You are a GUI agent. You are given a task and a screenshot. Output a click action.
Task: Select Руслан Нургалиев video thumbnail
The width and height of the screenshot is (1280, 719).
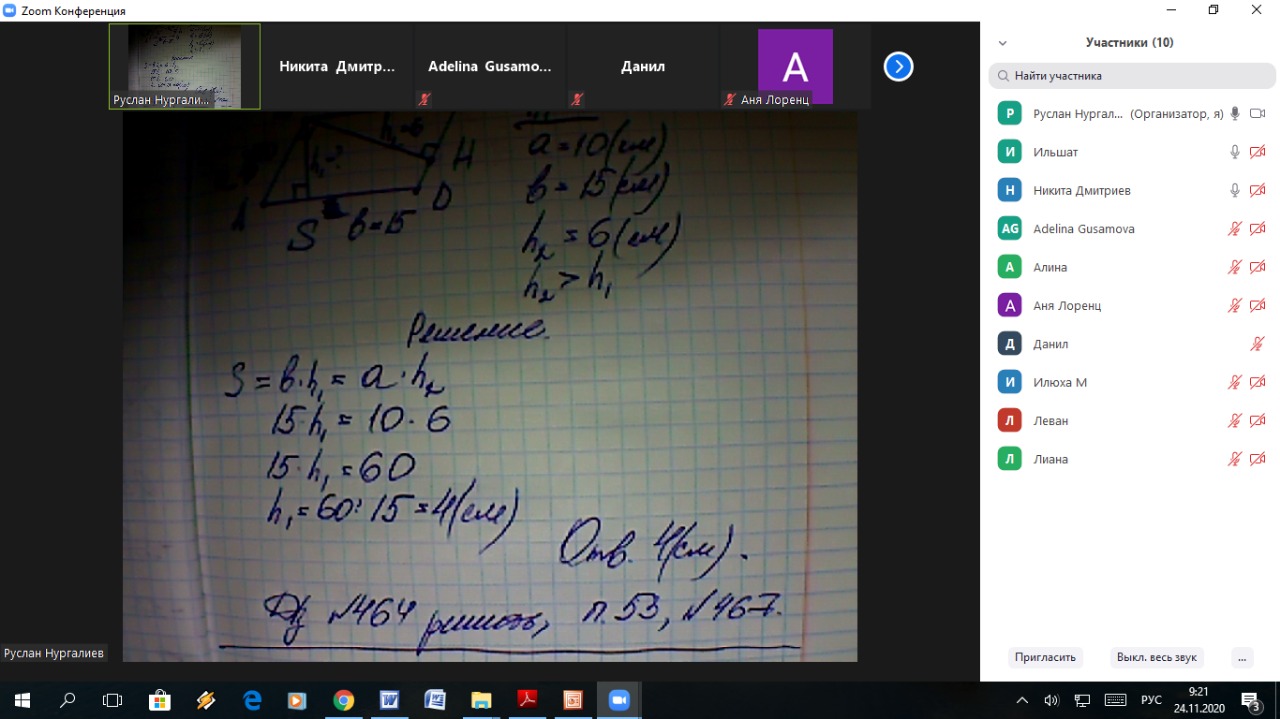pos(185,66)
